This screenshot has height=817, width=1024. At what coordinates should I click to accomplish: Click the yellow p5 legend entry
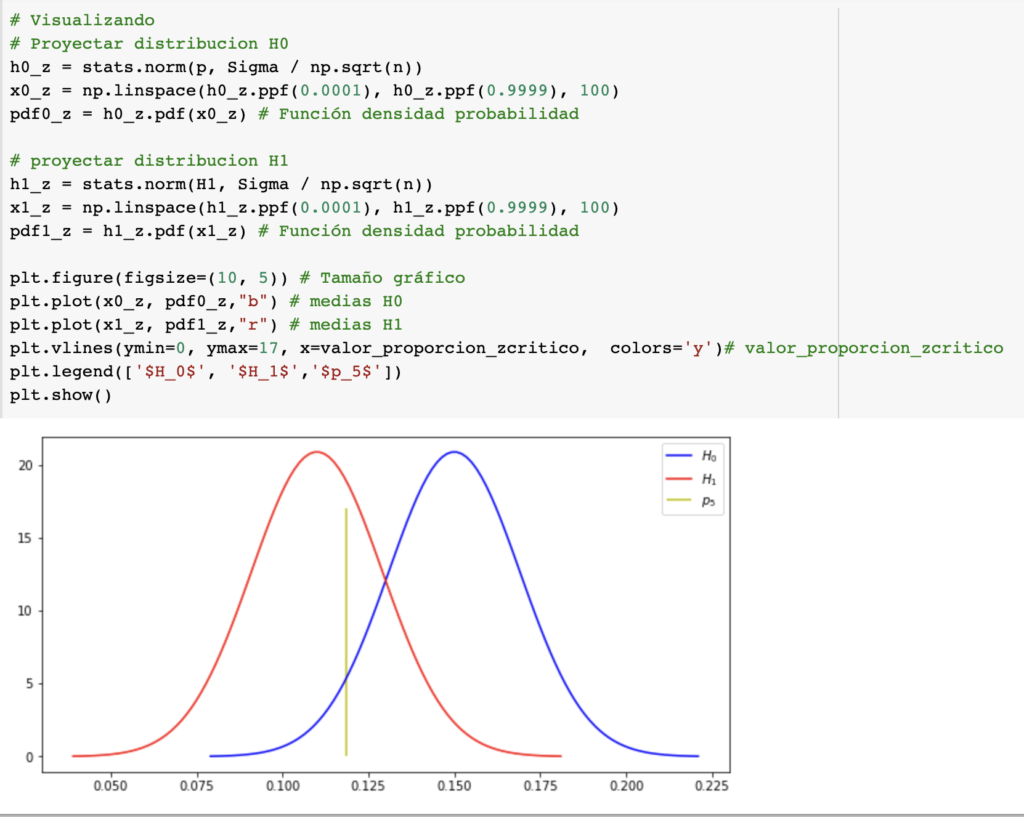click(692, 503)
